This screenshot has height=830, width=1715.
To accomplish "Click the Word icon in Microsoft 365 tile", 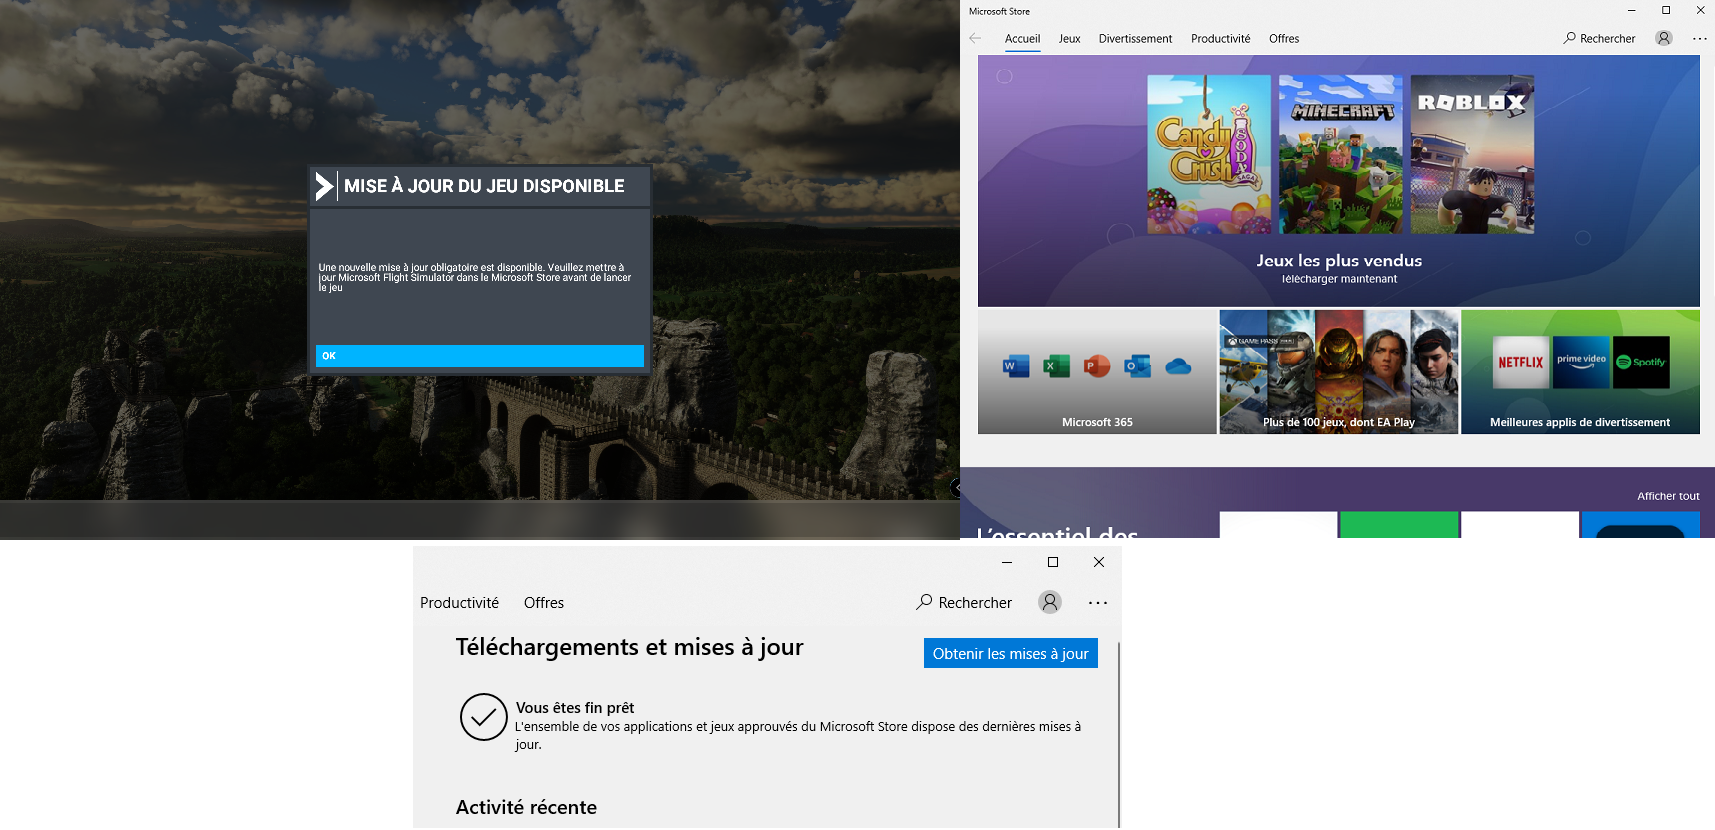I will (1015, 367).
